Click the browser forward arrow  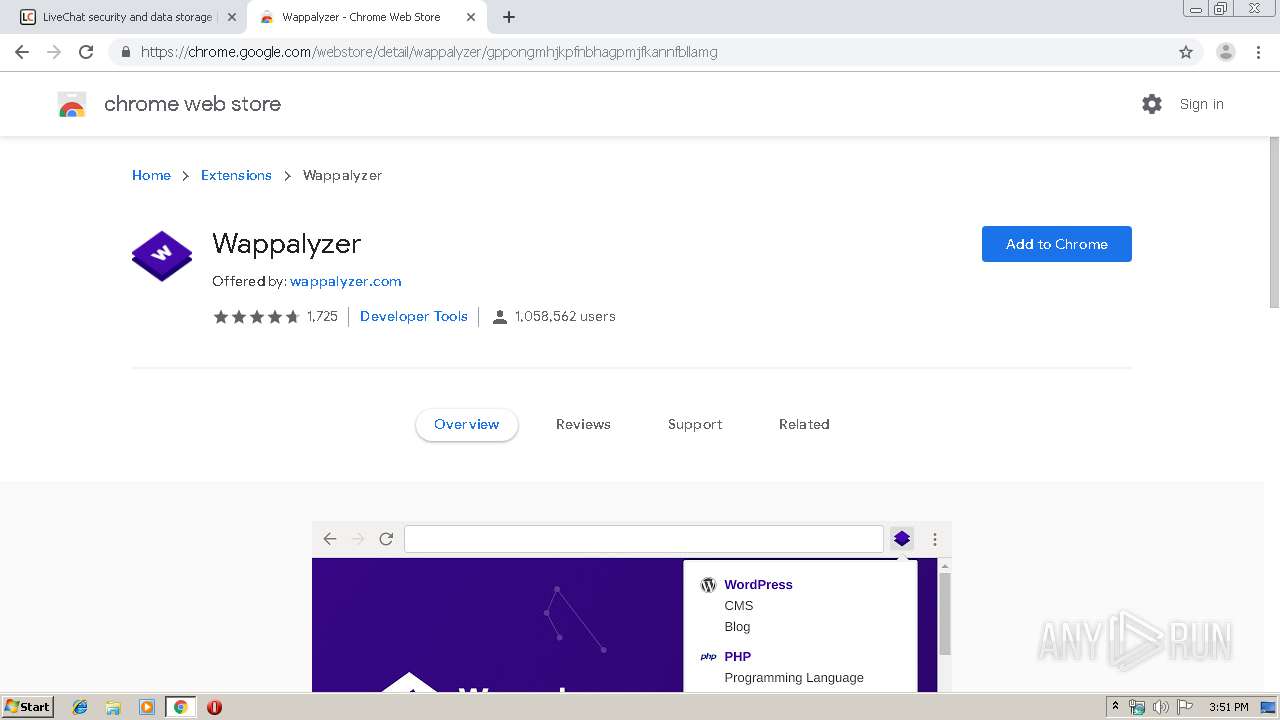(x=54, y=52)
